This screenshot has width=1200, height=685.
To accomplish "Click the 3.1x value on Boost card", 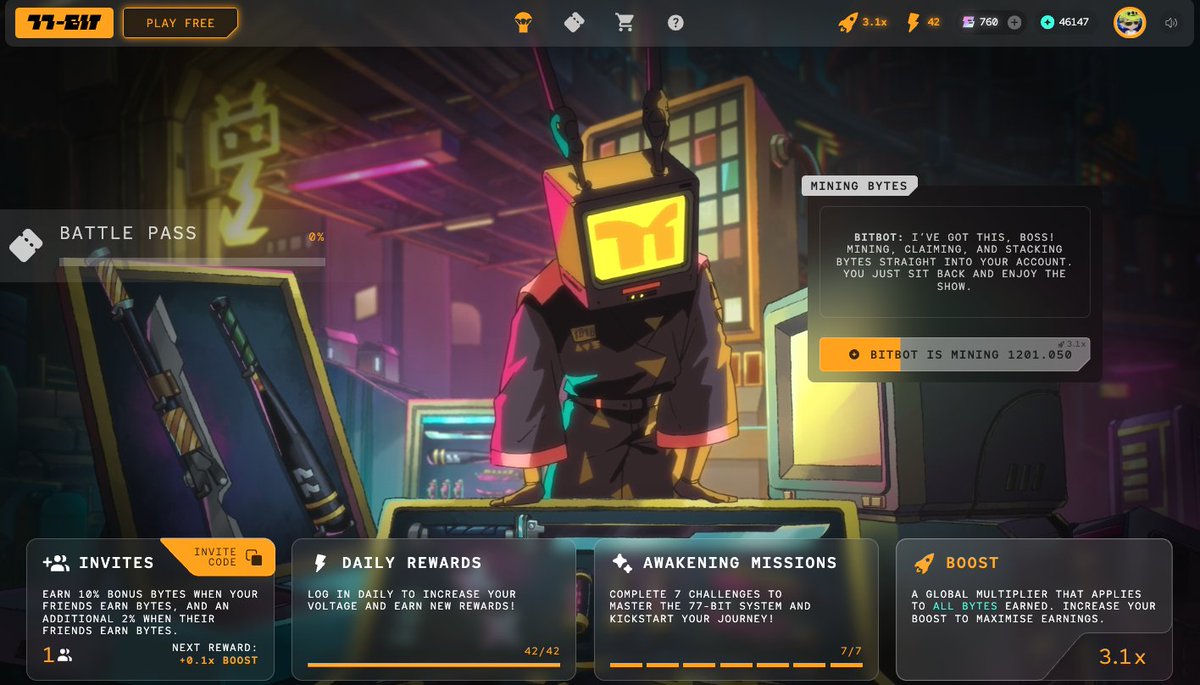I will [x=1122, y=657].
